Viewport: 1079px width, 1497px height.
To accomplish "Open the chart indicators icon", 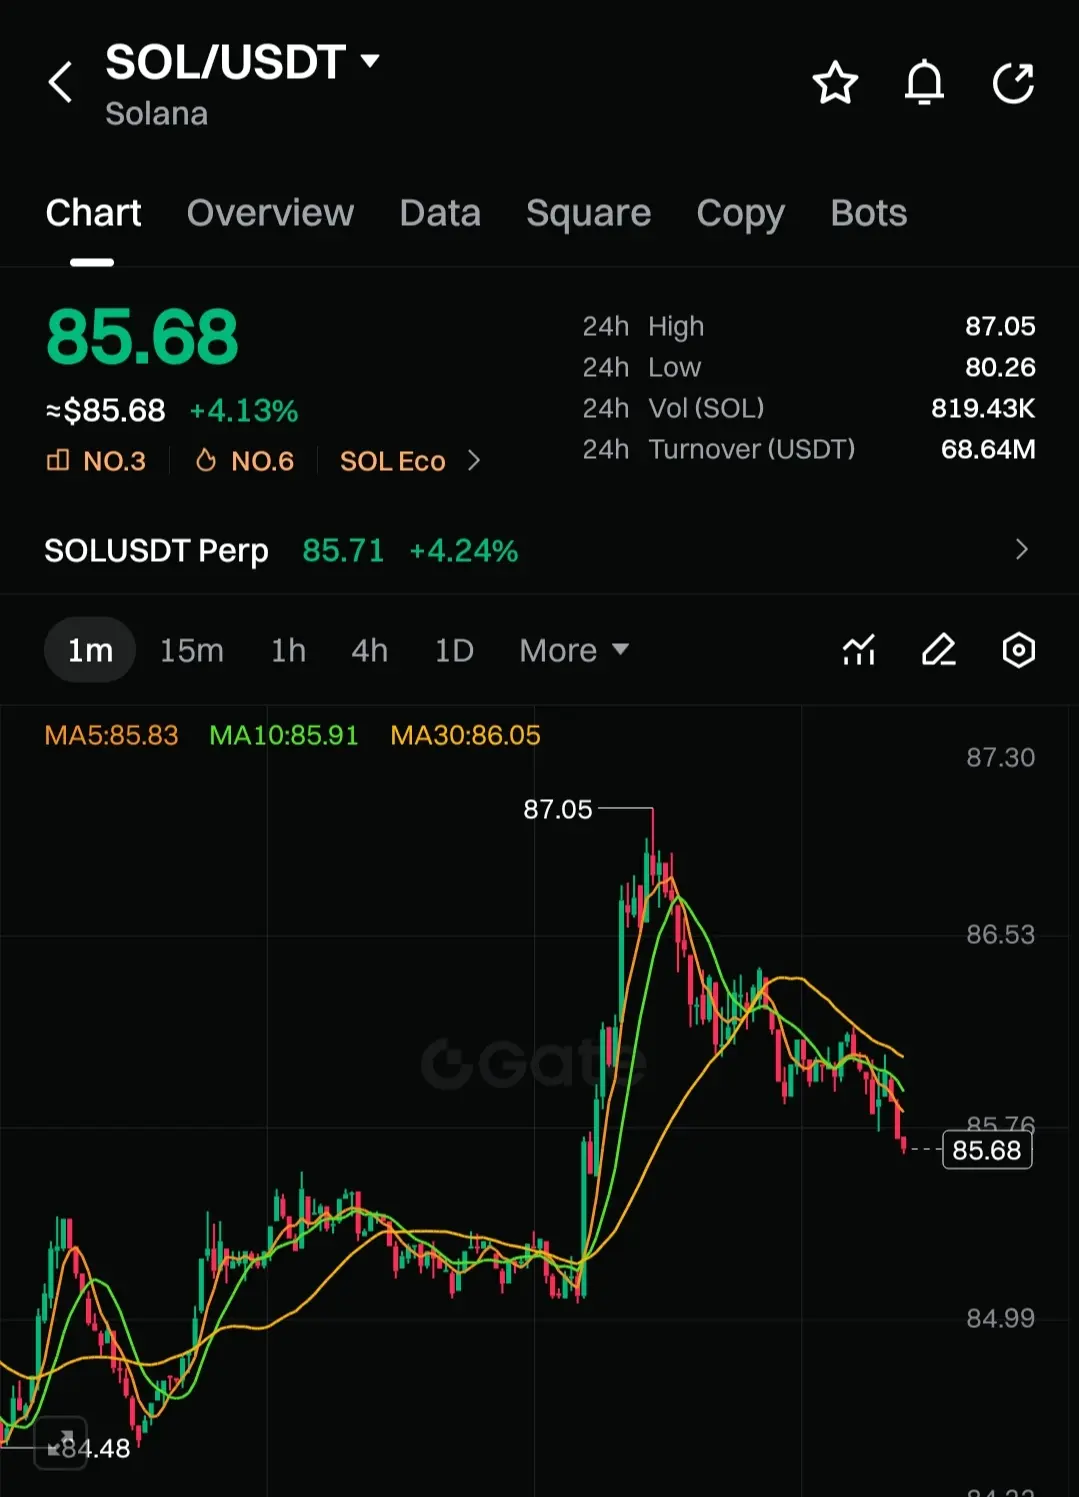I will point(858,650).
